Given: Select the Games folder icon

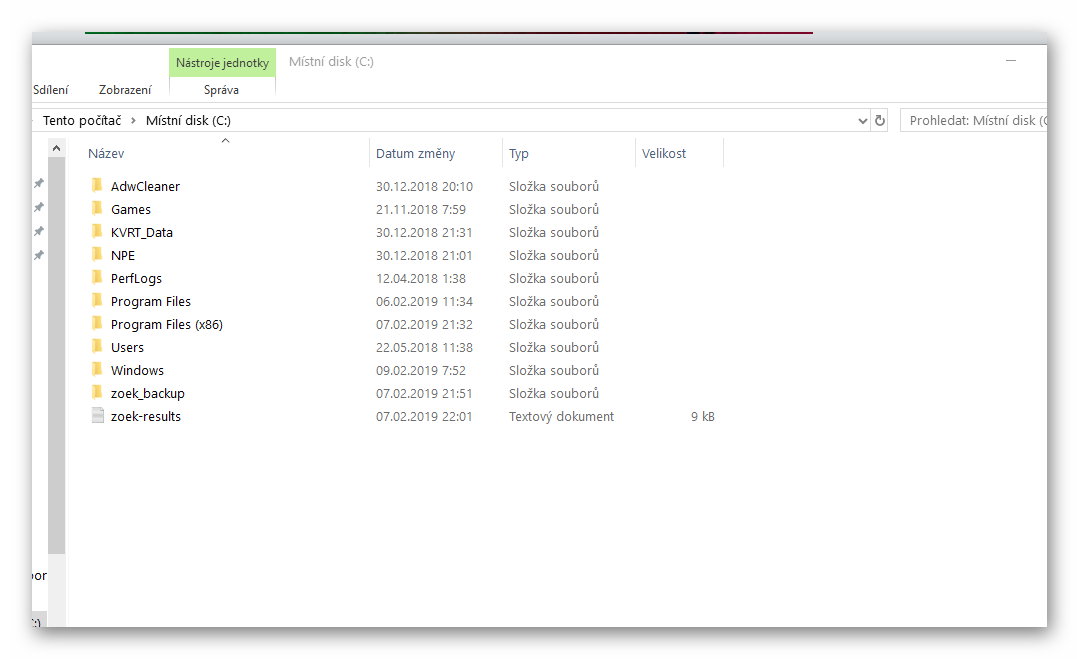Looking at the screenshot, I should [x=97, y=208].
